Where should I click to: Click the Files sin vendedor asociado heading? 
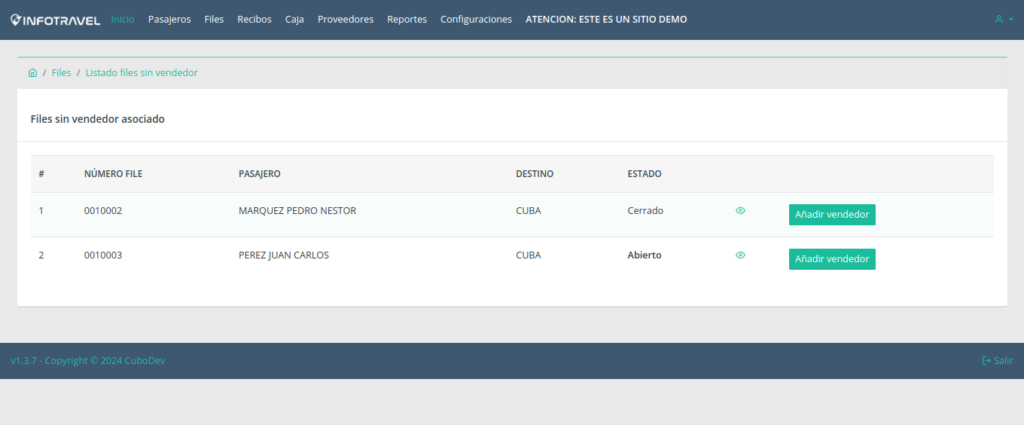click(x=97, y=119)
